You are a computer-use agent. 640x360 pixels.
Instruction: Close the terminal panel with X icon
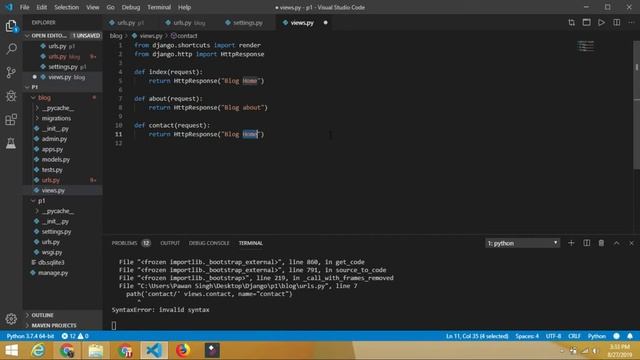click(x=631, y=243)
